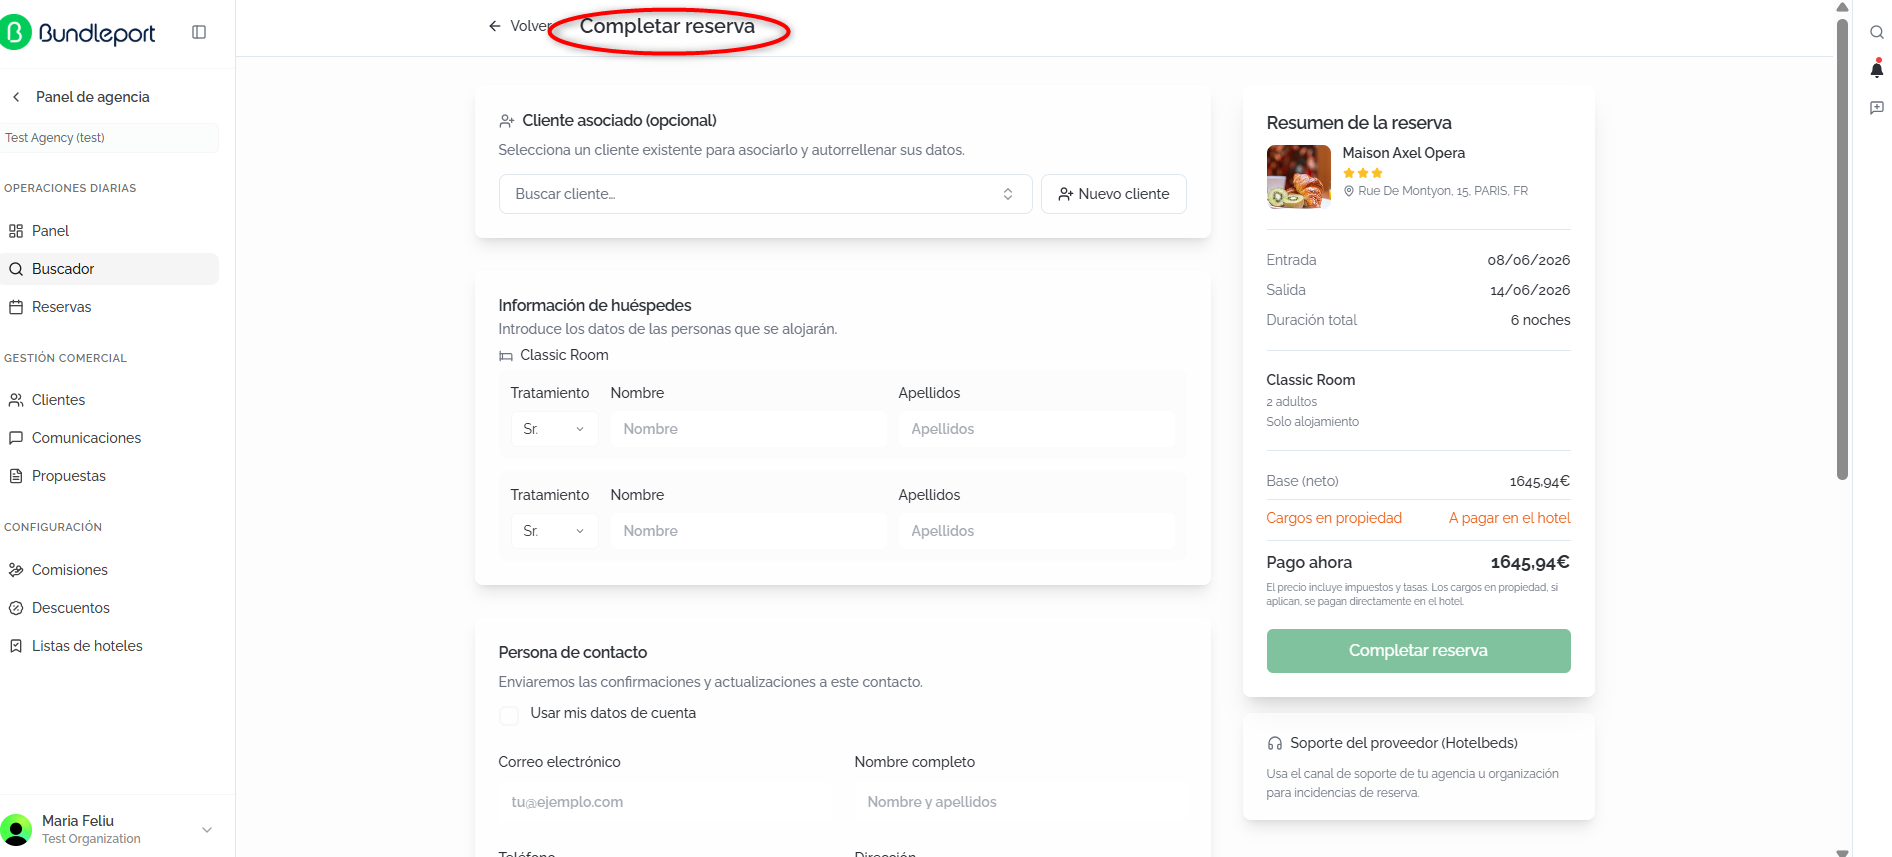Click the scrollbar up arrow
This screenshot has width=1892, height=857.
pyautogui.click(x=1842, y=7)
